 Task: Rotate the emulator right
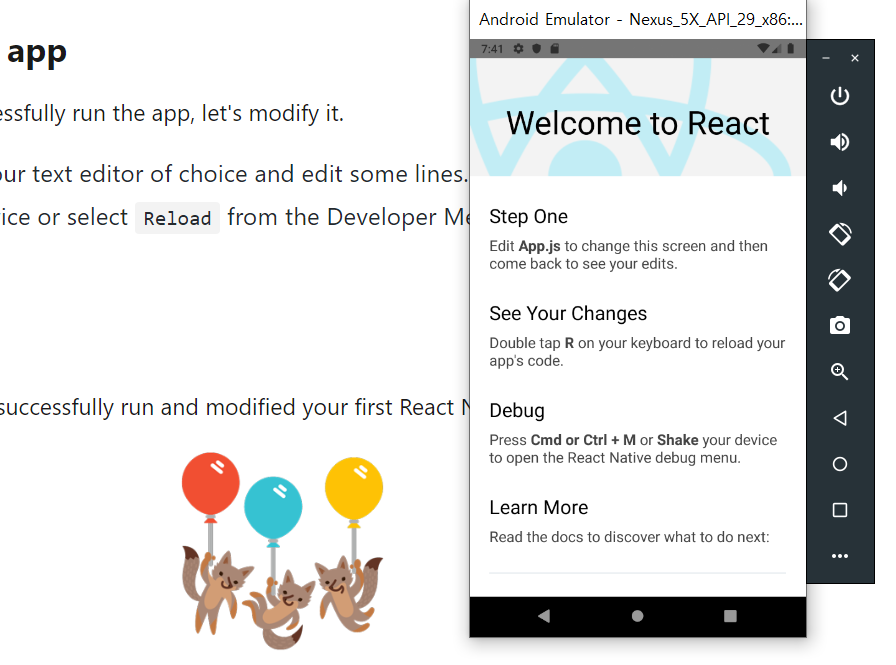click(x=839, y=280)
